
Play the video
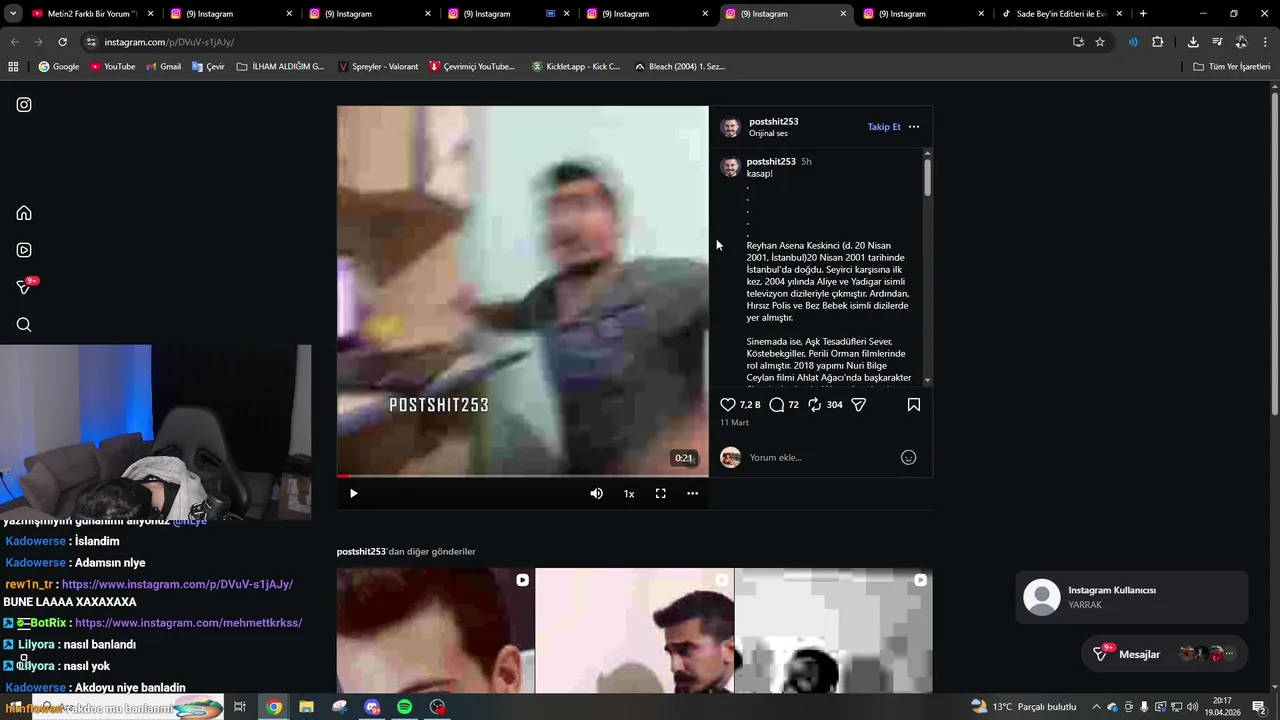click(x=353, y=493)
